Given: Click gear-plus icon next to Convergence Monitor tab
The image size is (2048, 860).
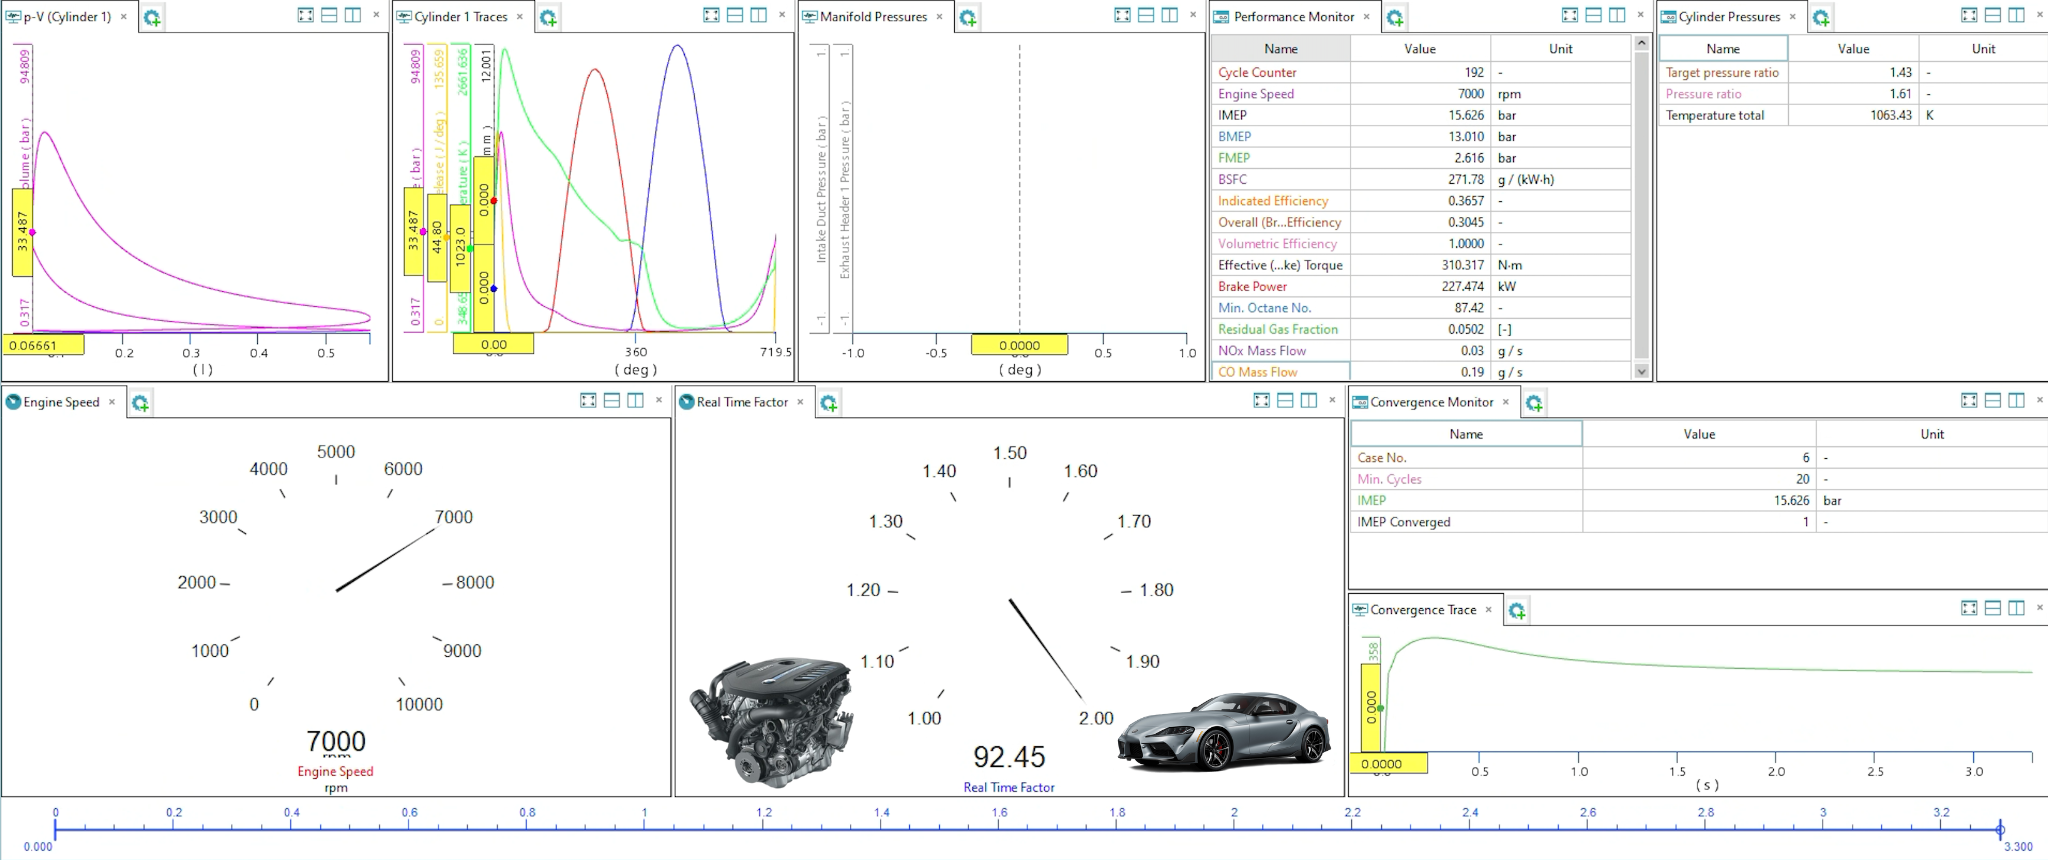Looking at the screenshot, I should pyautogui.click(x=1534, y=403).
